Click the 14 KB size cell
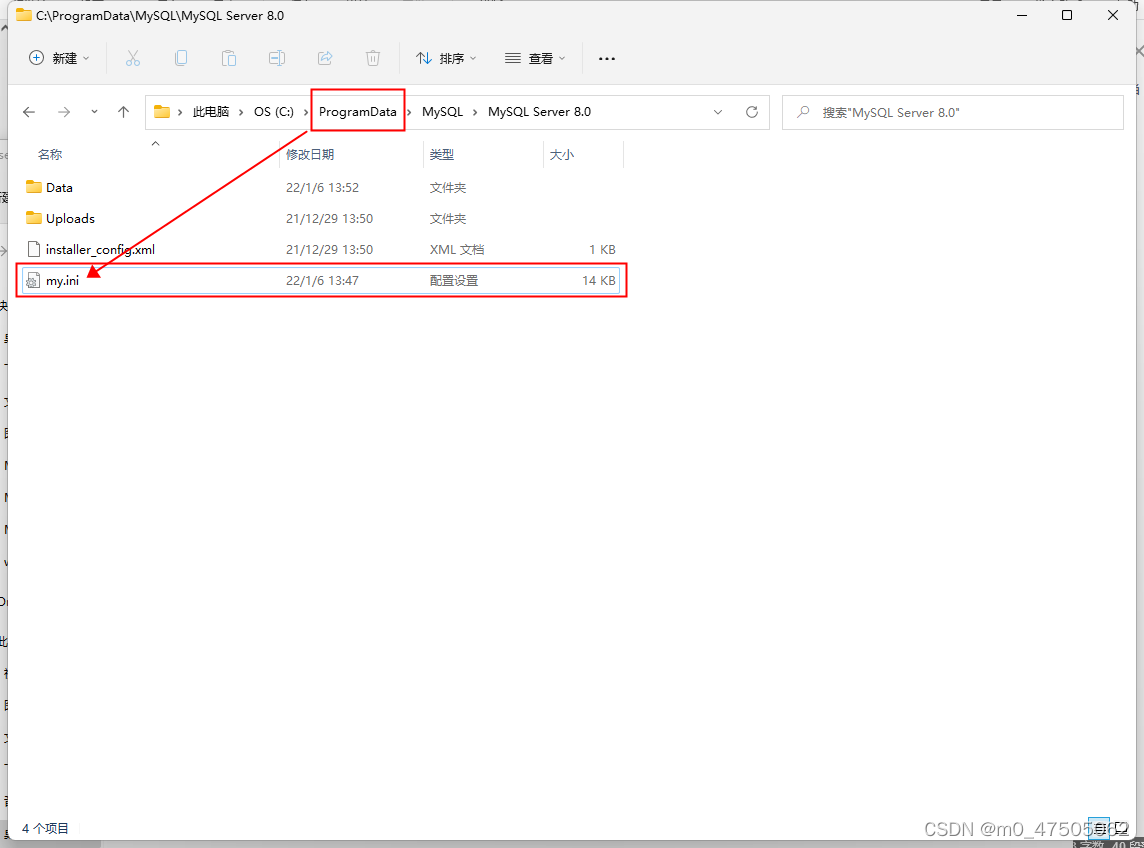The image size is (1144, 848). (x=599, y=280)
